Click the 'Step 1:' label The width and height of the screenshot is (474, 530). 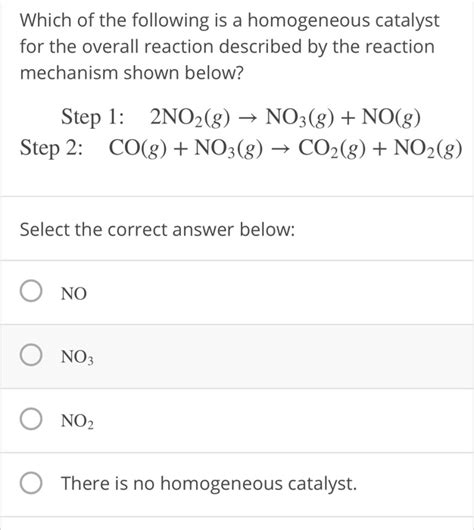[x=92, y=117]
